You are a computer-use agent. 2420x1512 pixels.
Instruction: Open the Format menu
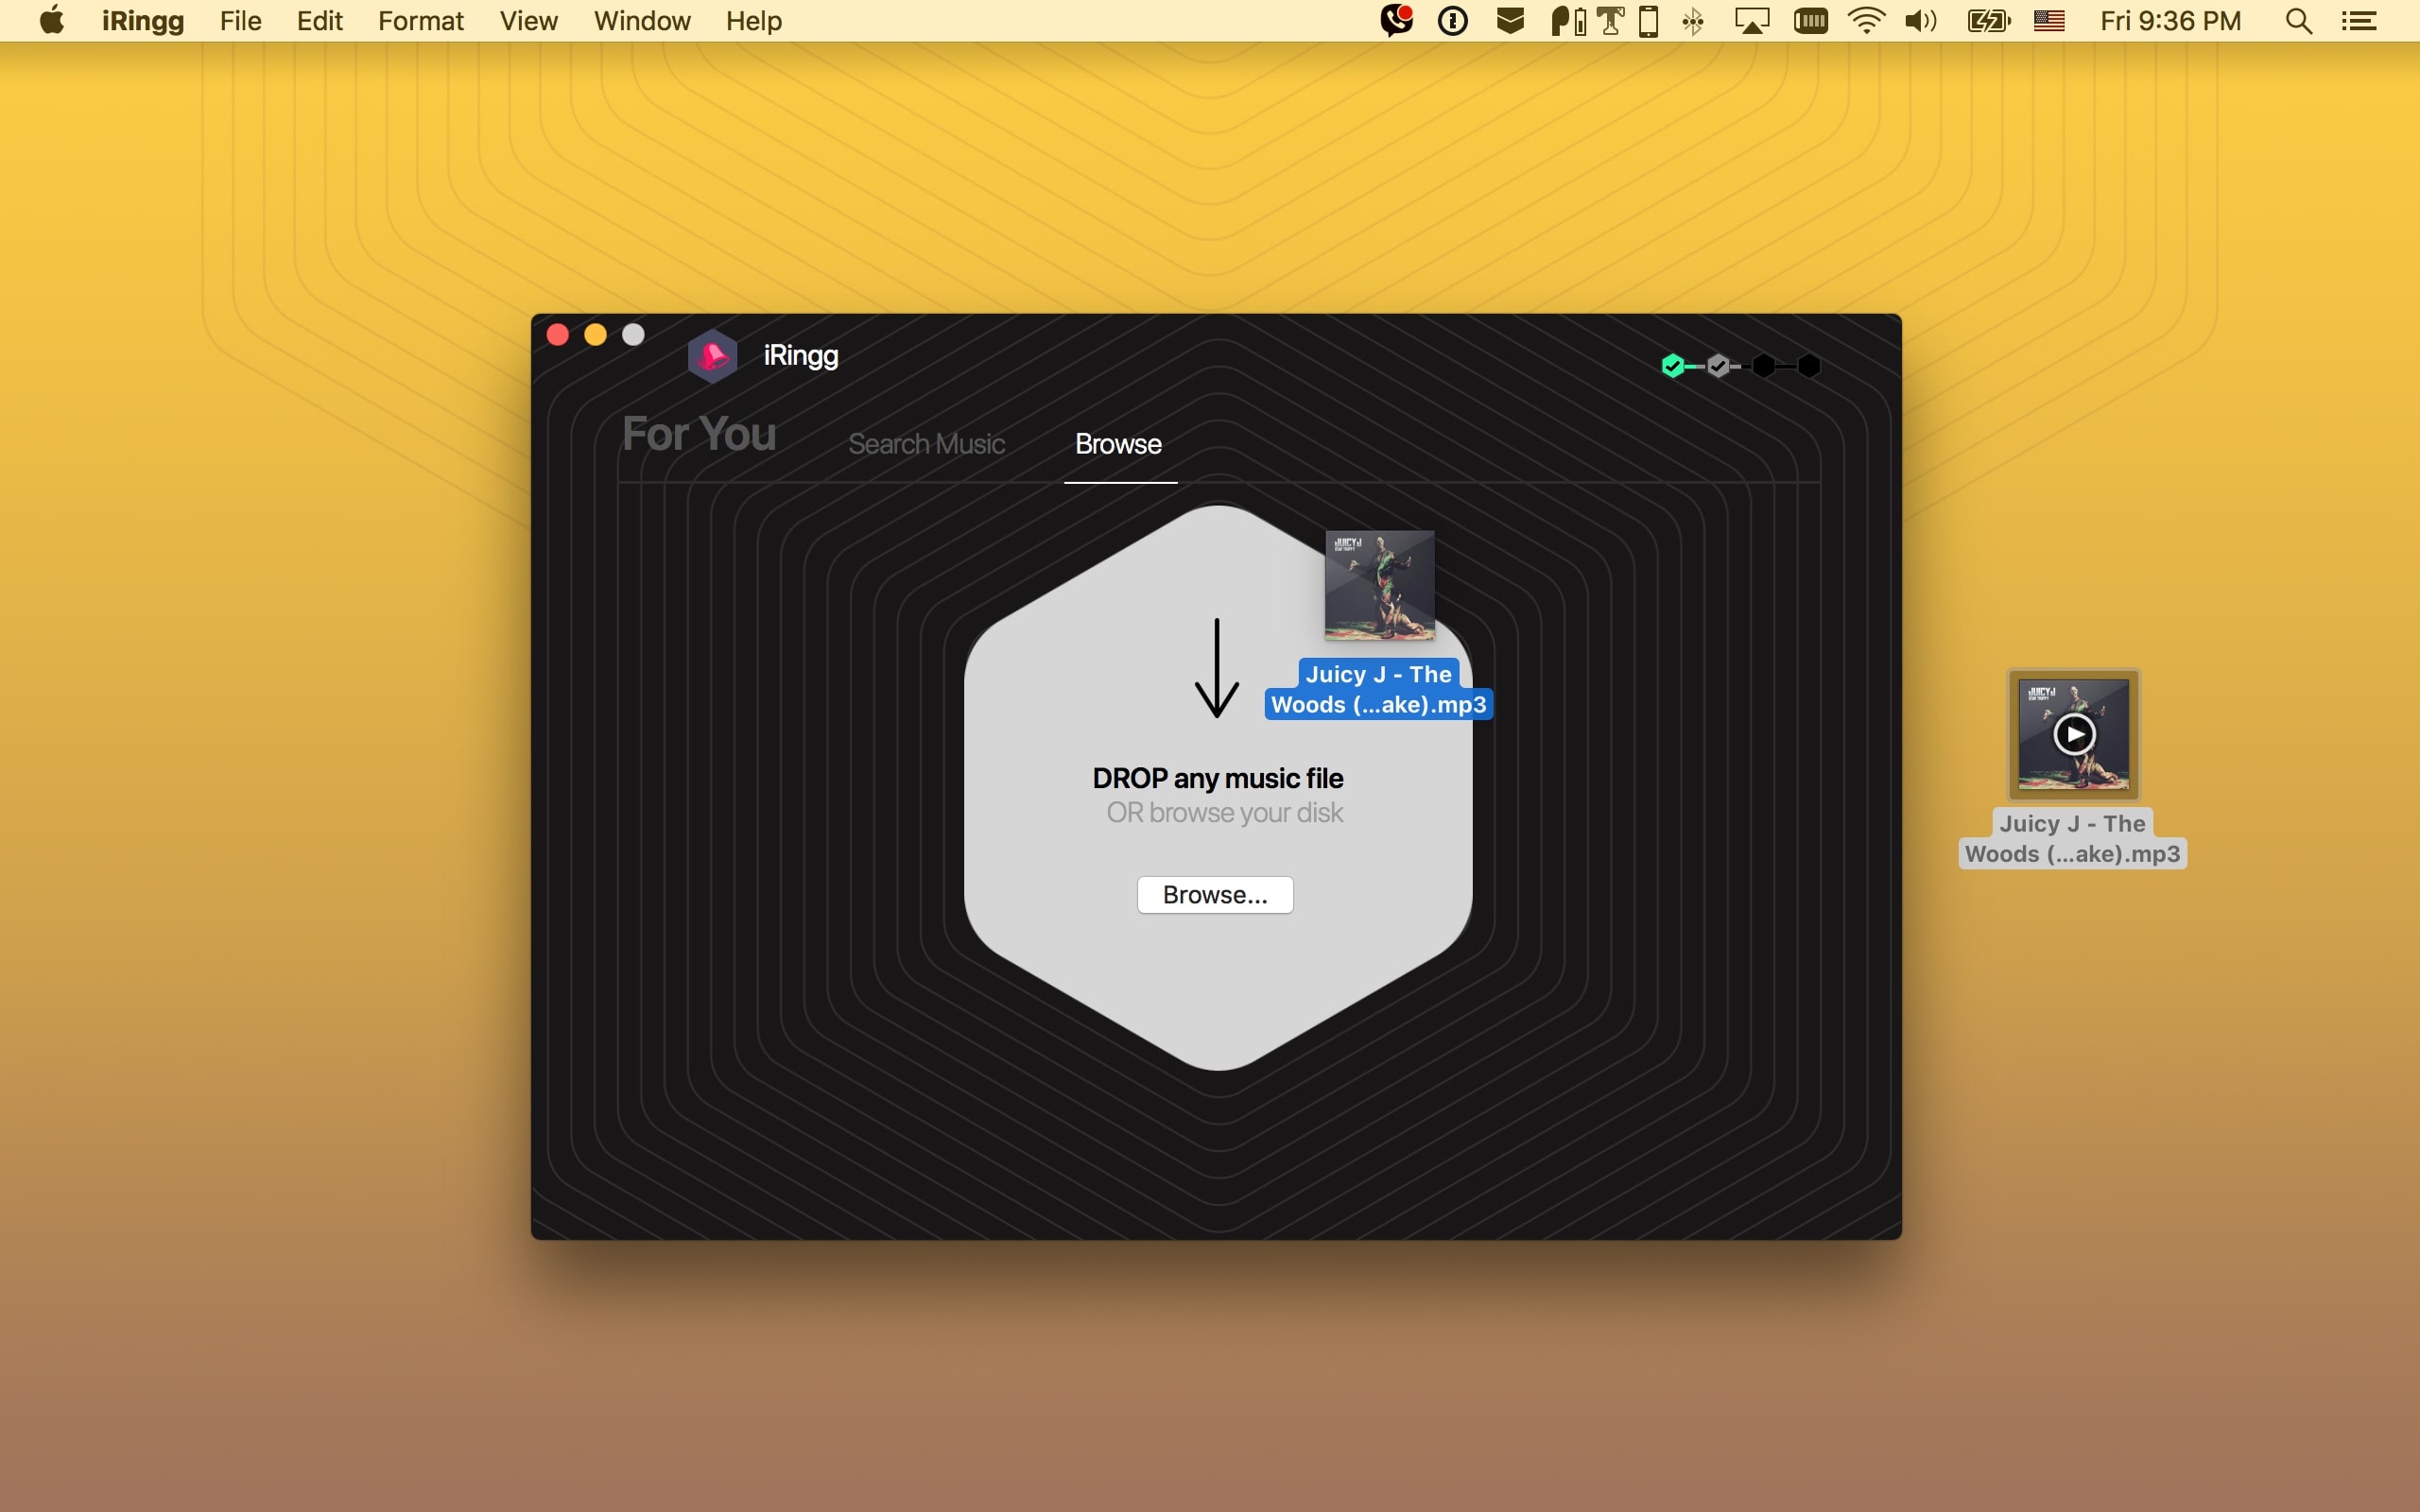420,21
